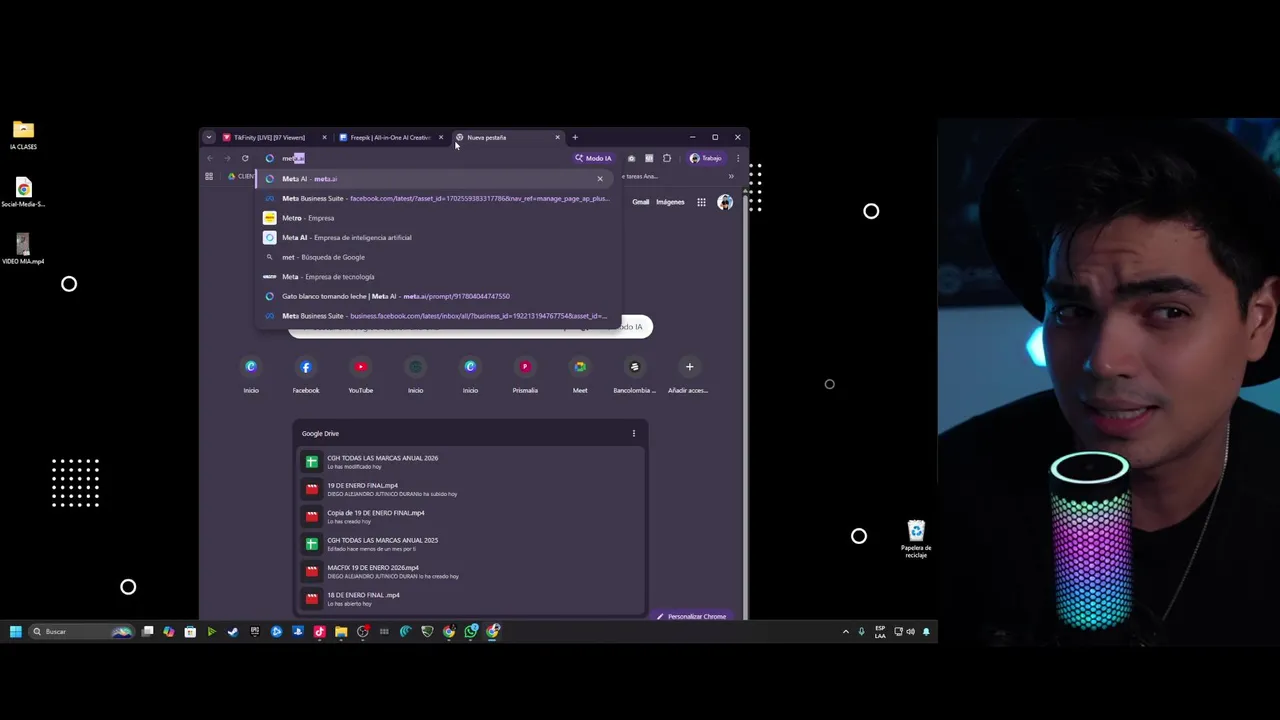Open the Bancolombia shortcut
The image size is (1280, 720).
point(634,375)
